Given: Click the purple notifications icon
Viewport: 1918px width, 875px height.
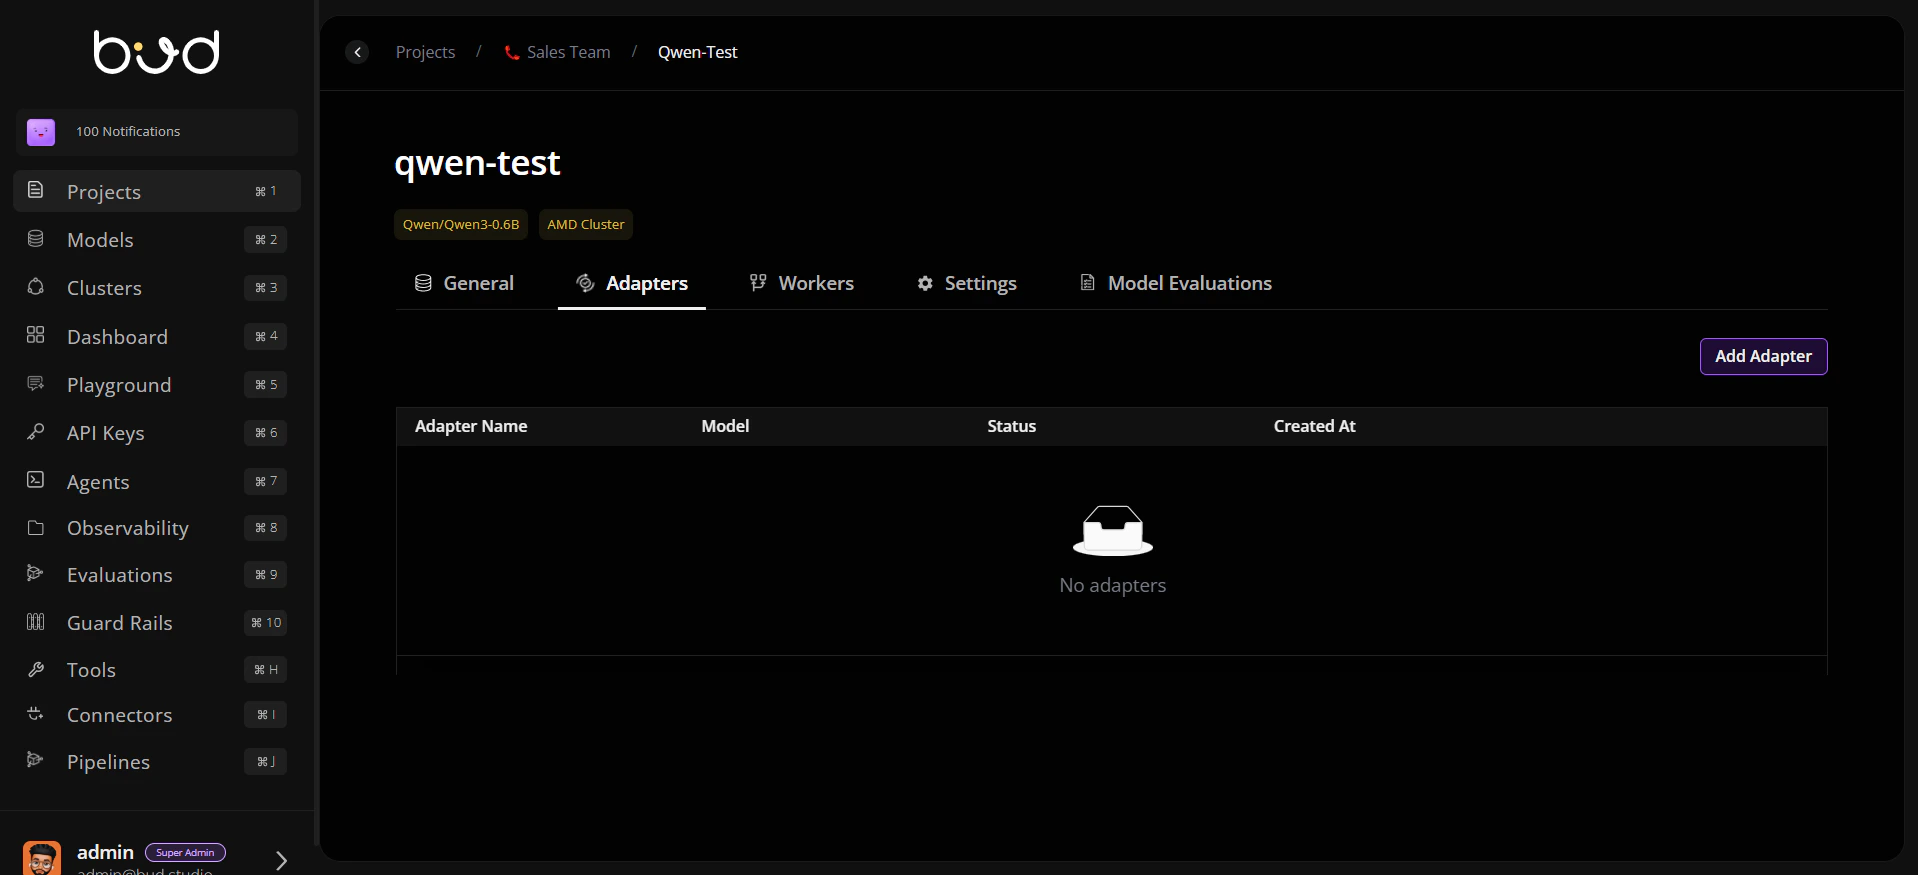Looking at the screenshot, I should tap(41, 132).
